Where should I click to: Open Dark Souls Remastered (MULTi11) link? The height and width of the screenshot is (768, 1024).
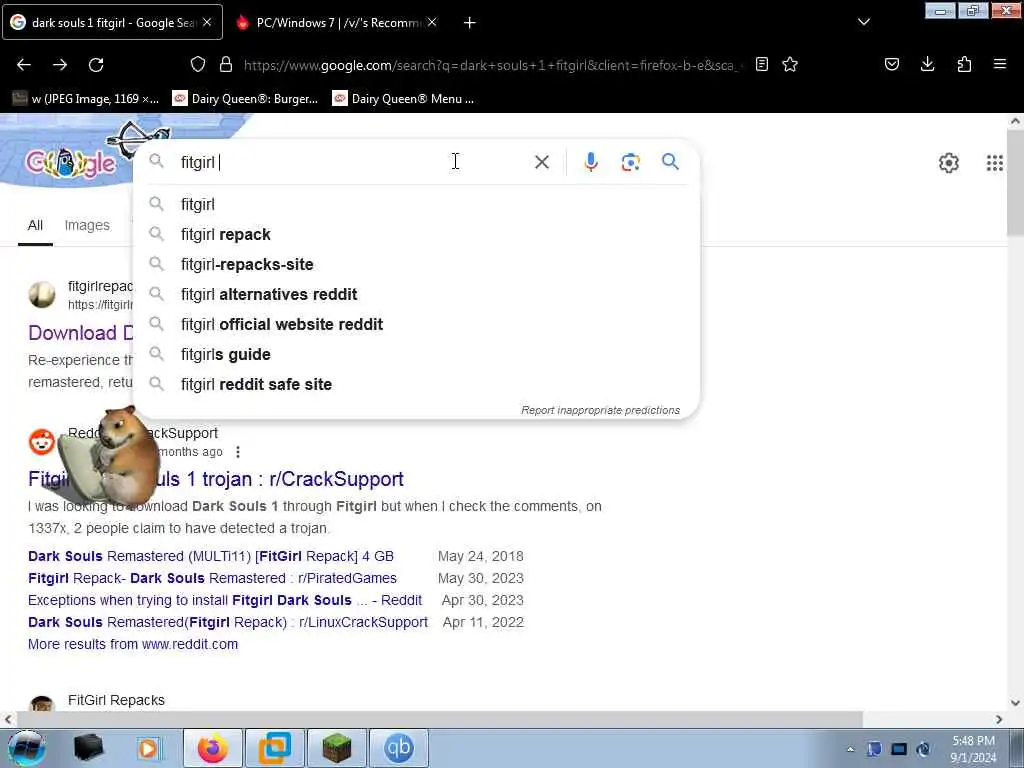(211, 556)
